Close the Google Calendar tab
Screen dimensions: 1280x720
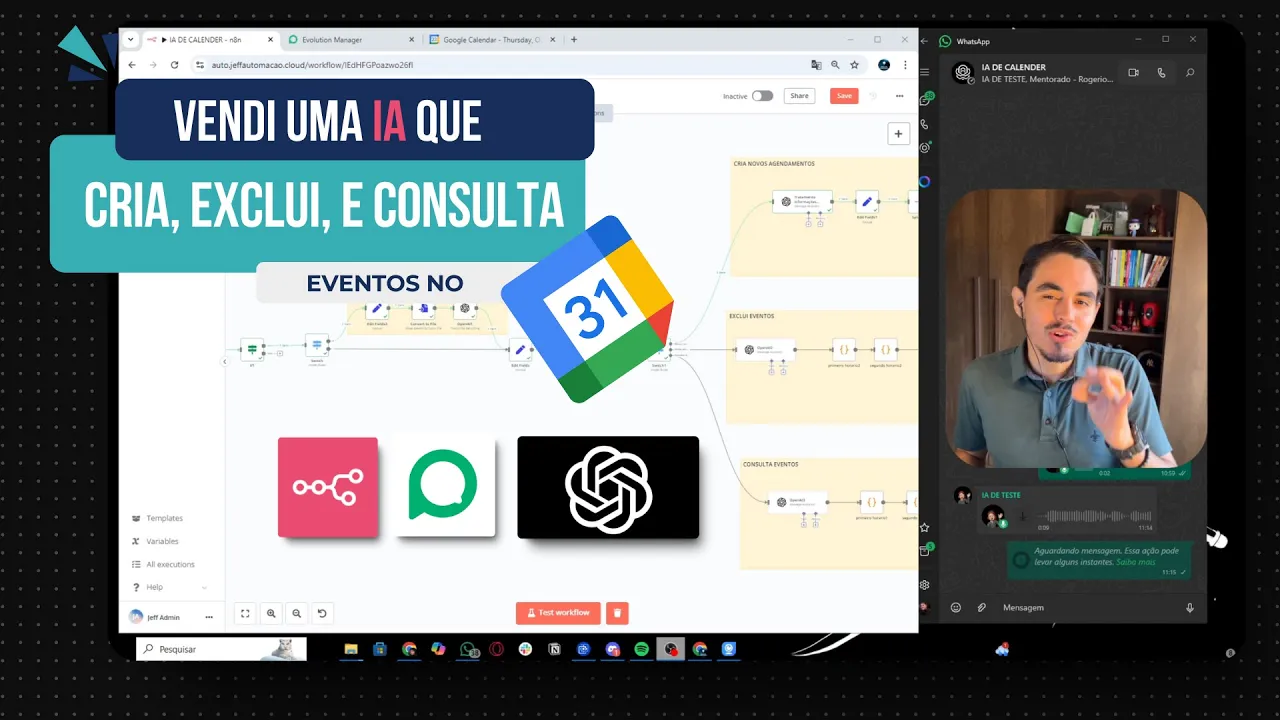pos(552,40)
